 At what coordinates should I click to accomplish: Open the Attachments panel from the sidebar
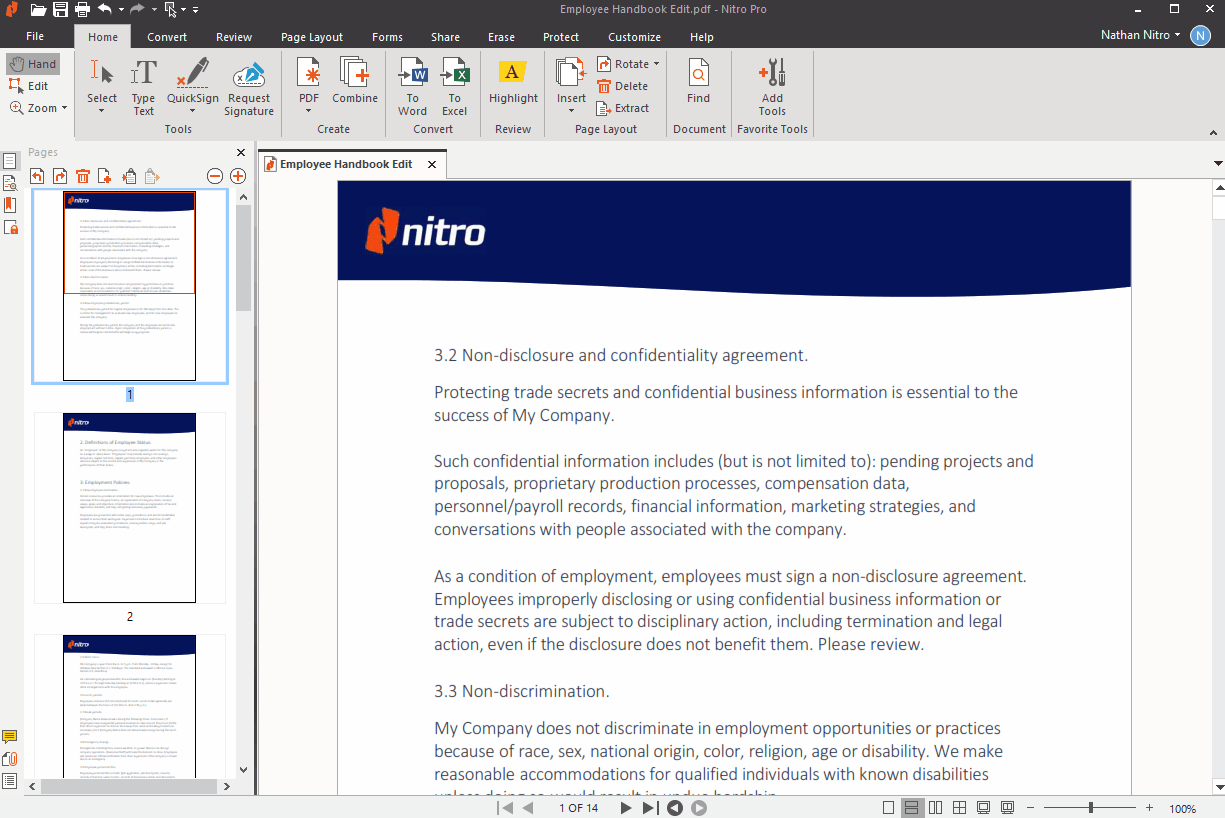10,758
